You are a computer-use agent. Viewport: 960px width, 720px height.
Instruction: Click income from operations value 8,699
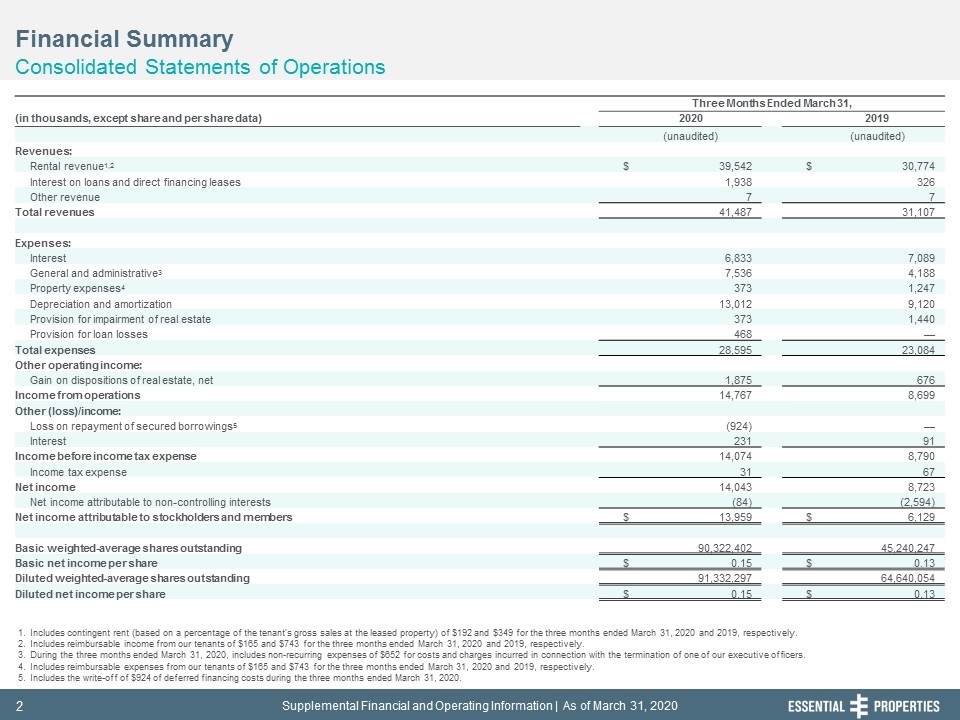pyautogui.click(x=921, y=396)
